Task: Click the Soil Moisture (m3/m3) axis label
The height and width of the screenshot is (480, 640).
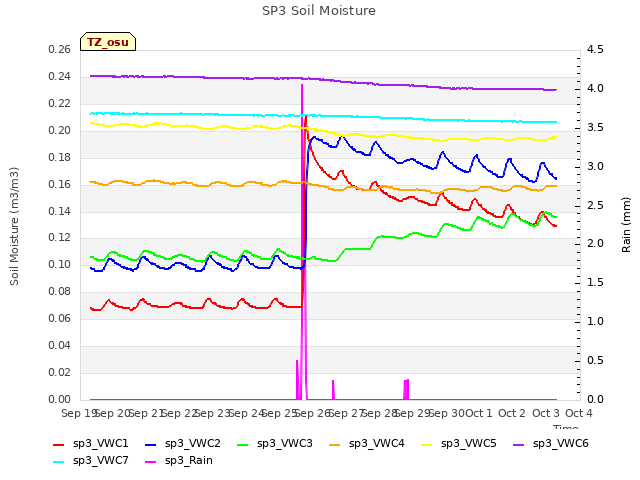Action: tap(14, 226)
